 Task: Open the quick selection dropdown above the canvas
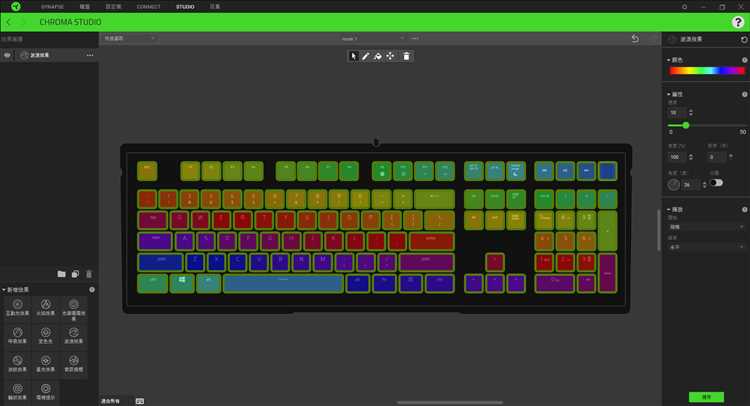pyautogui.click(x=129, y=38)
